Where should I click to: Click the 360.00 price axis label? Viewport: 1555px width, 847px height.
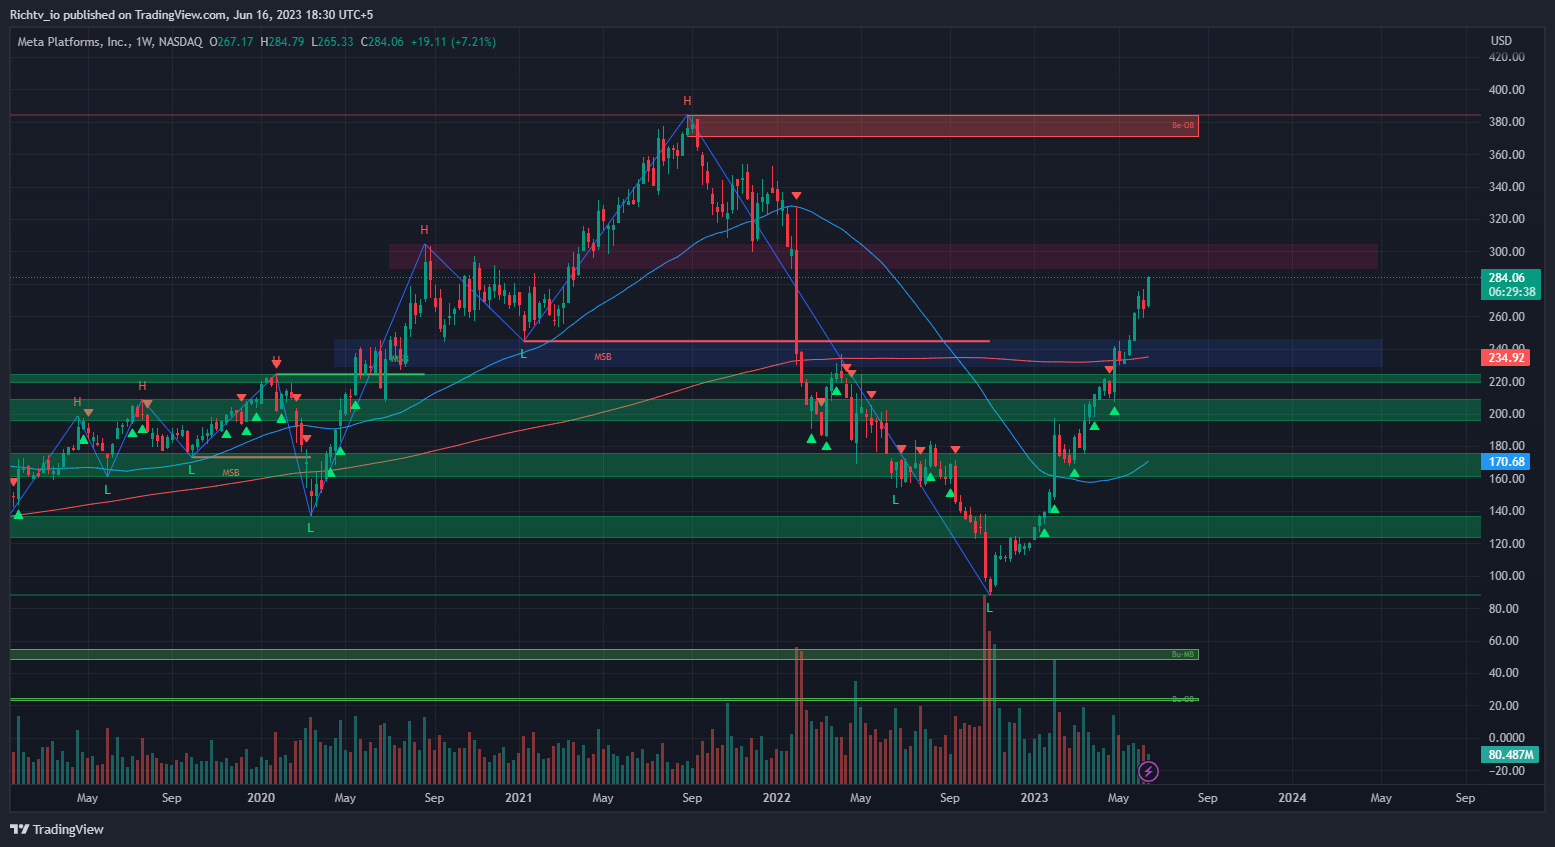(x=1506, y=155)
